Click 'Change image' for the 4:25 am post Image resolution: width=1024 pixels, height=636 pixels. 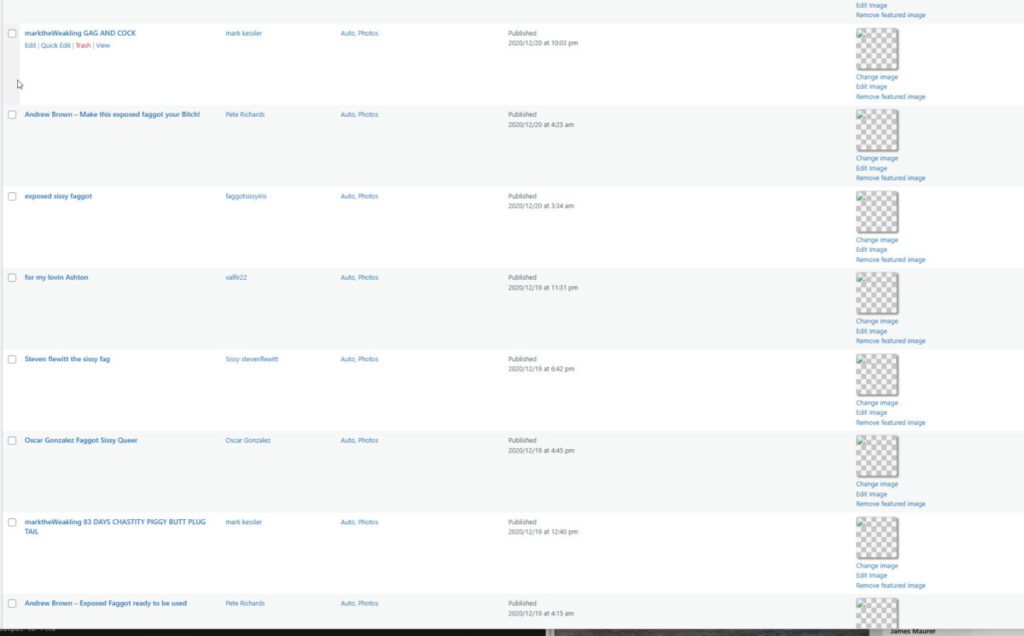tap(877, 158)
